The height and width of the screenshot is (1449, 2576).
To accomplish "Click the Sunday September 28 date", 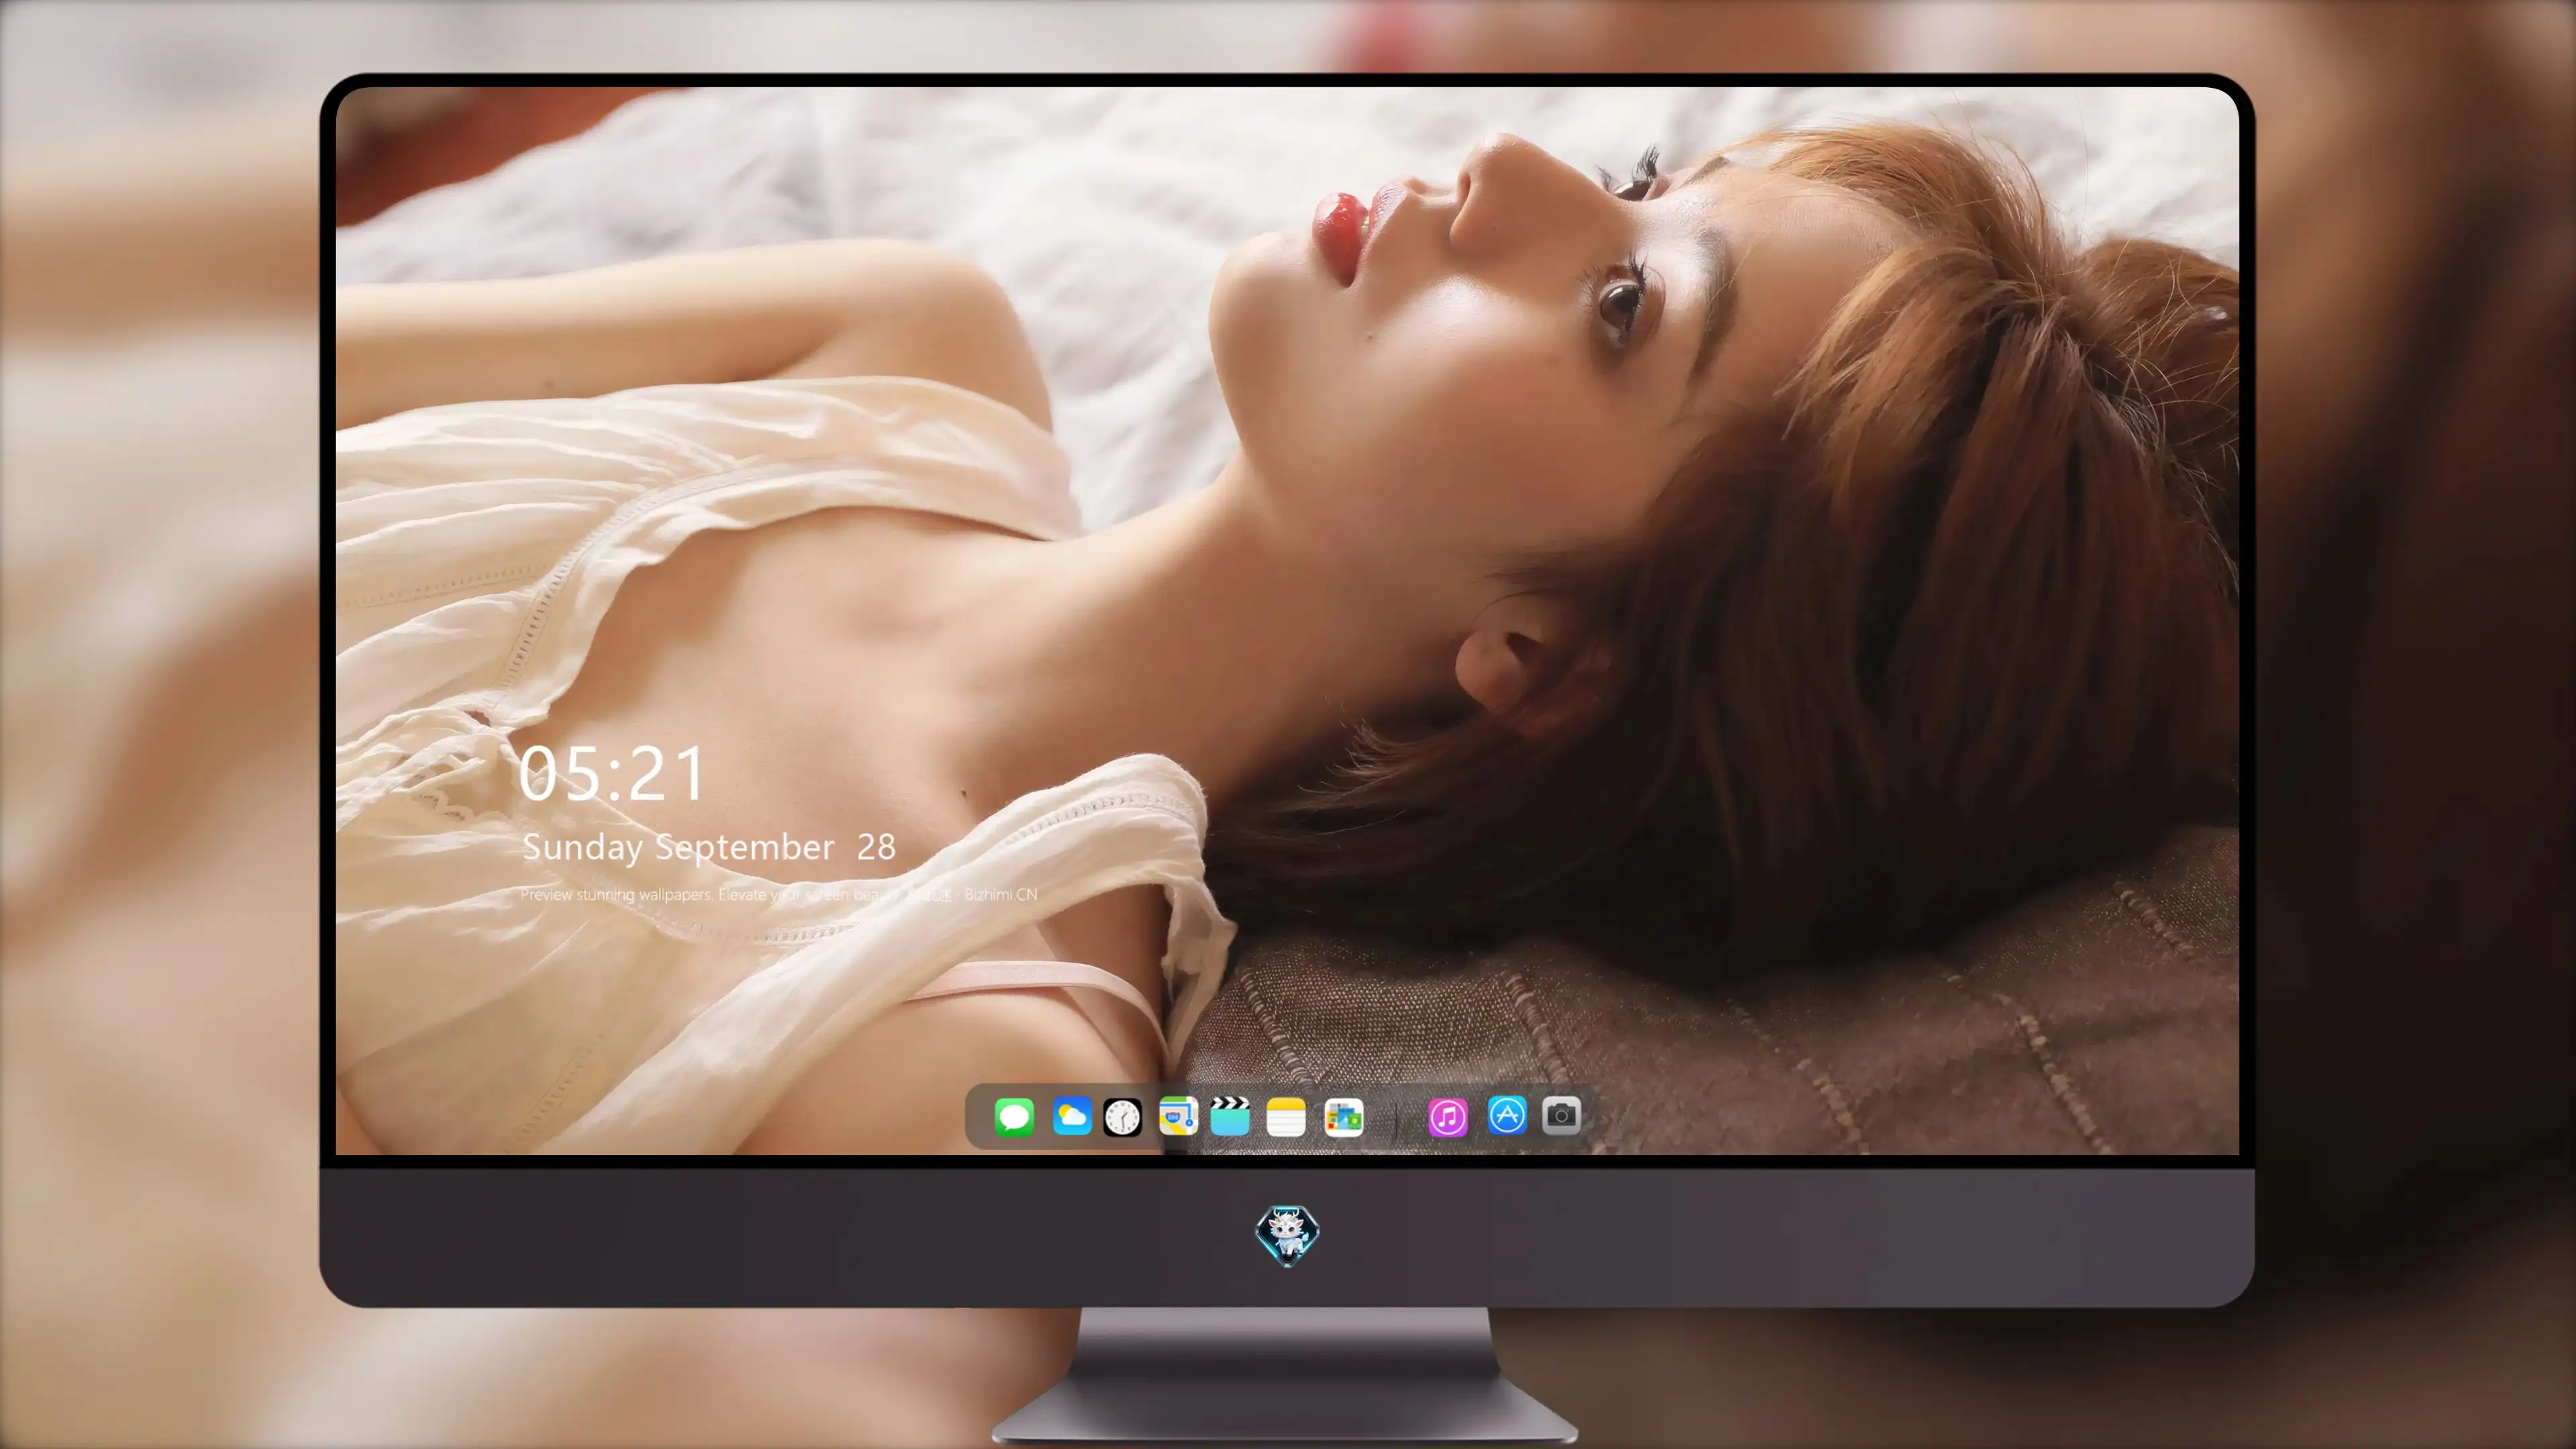I will click(709, 848).
